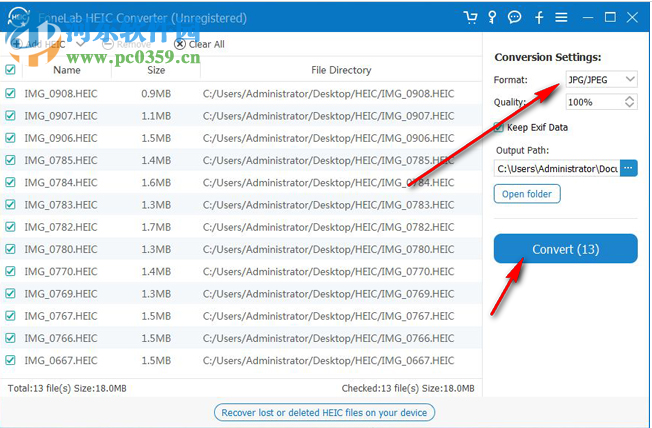
Task: Sort by Size column header
Action: point(156,70)
